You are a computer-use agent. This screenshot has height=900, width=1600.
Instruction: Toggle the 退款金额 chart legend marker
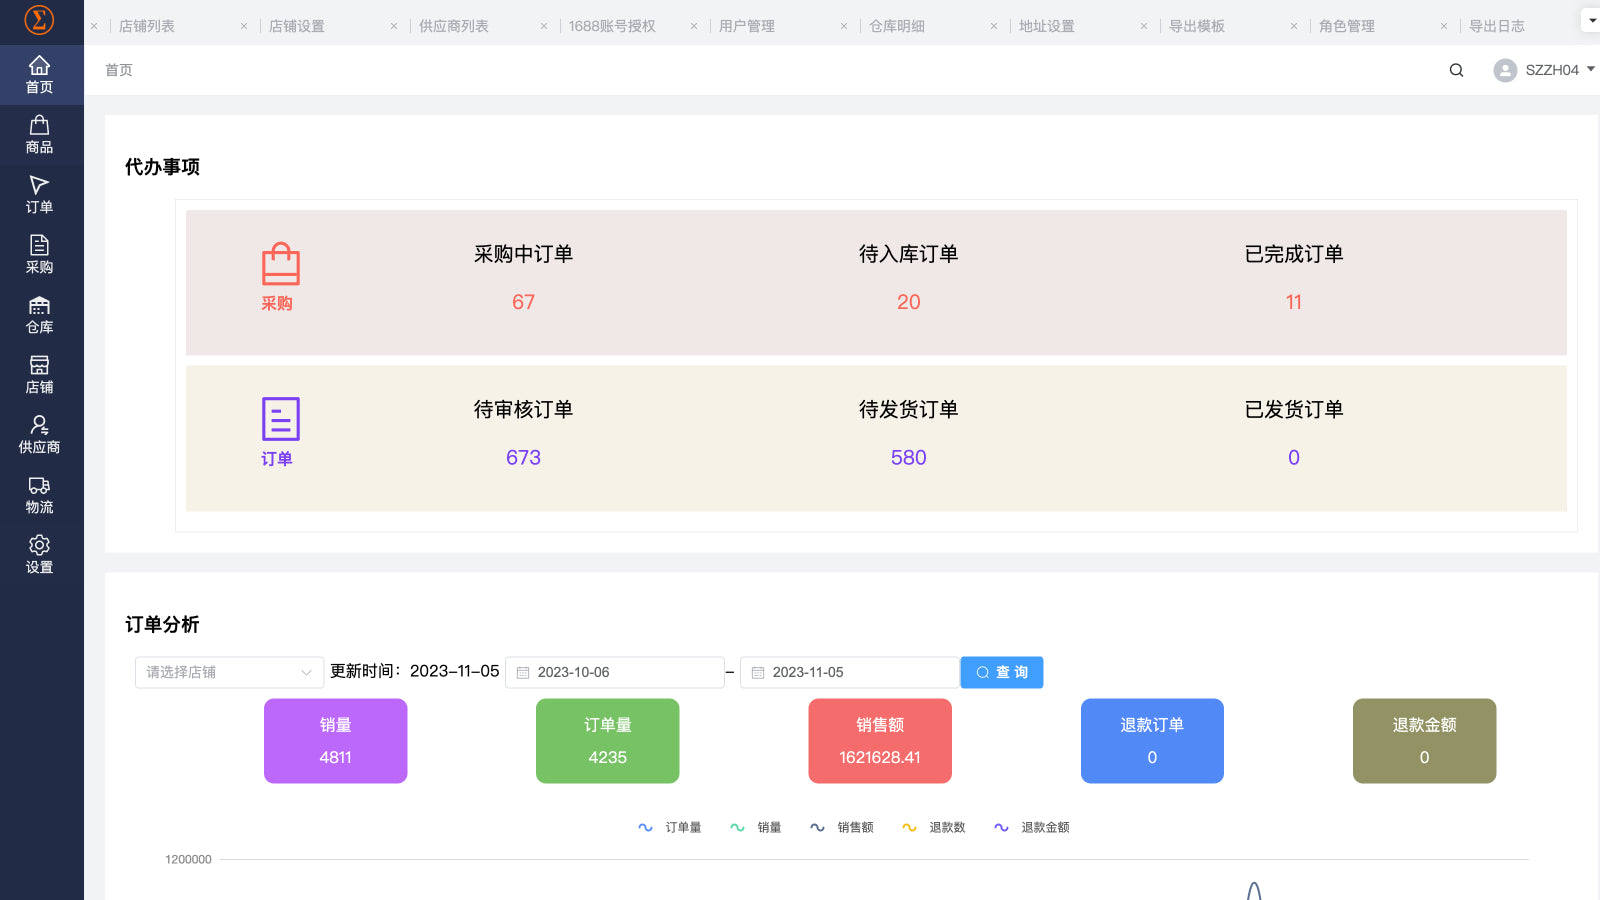coord(1001,827)
